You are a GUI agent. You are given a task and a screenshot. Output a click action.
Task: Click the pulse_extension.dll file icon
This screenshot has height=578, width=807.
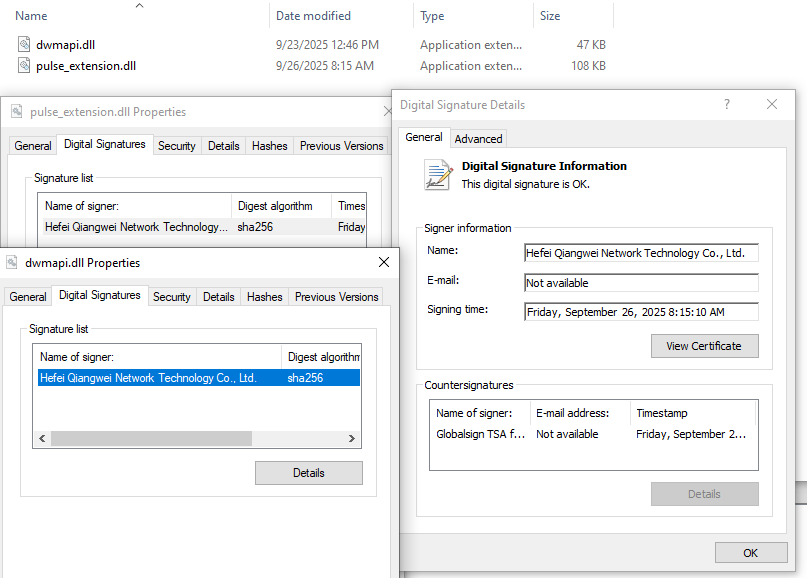click(25, 66)
